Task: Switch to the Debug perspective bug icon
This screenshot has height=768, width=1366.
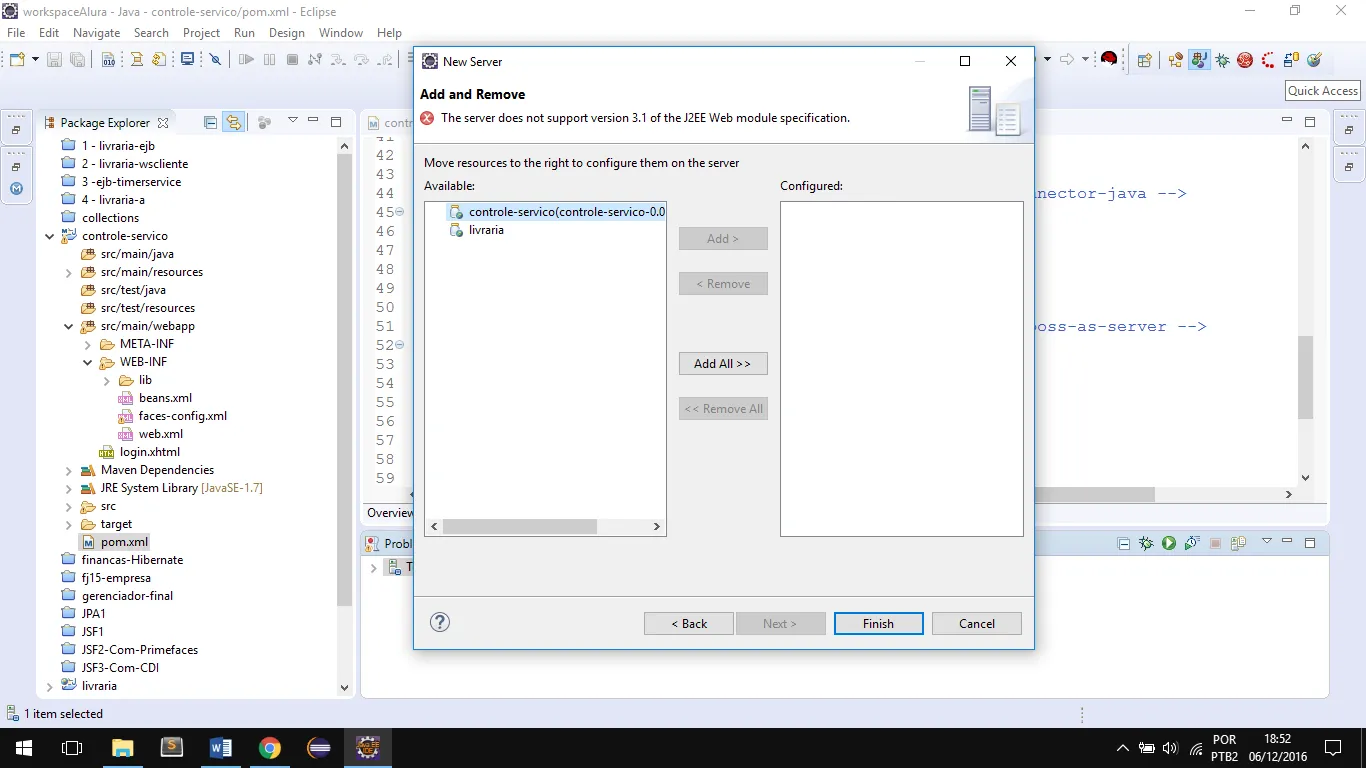Action: point(1222,60)
